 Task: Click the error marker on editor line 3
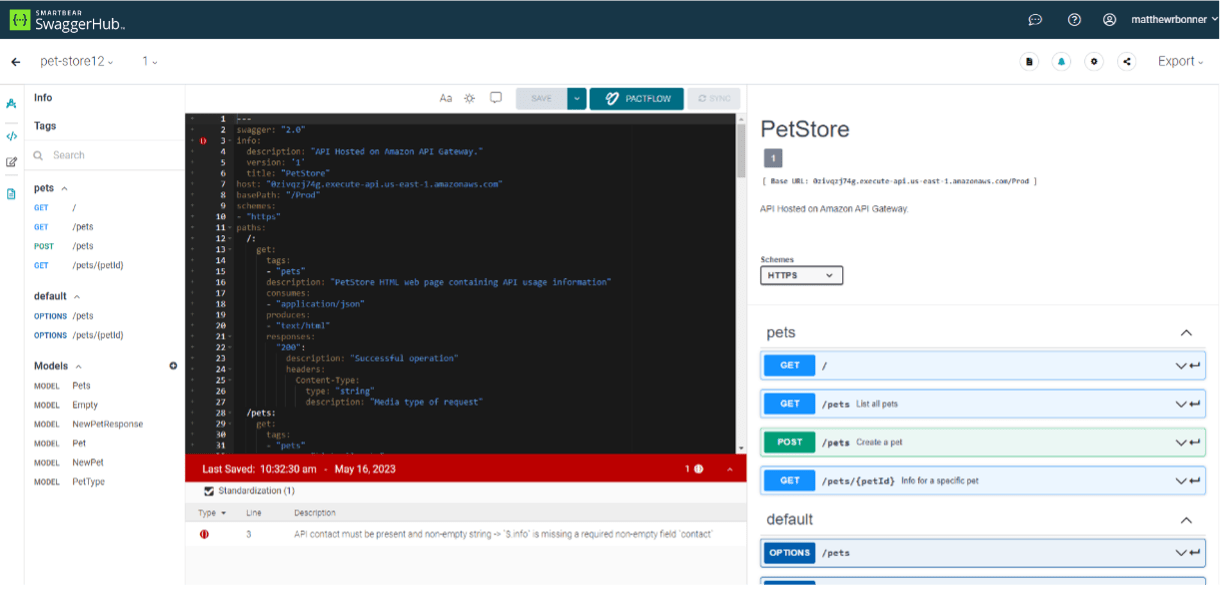pyautogui.click(x=203, y=141)
